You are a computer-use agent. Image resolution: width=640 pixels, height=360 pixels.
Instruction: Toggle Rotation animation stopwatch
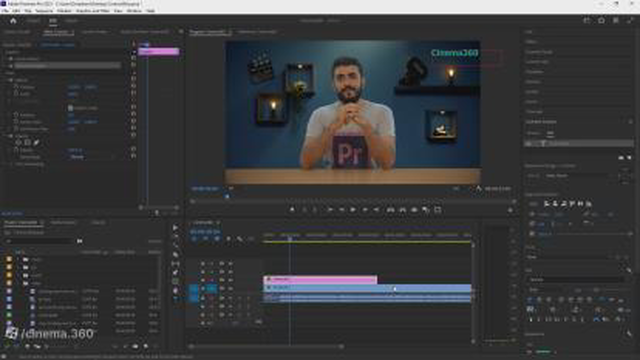16,115
